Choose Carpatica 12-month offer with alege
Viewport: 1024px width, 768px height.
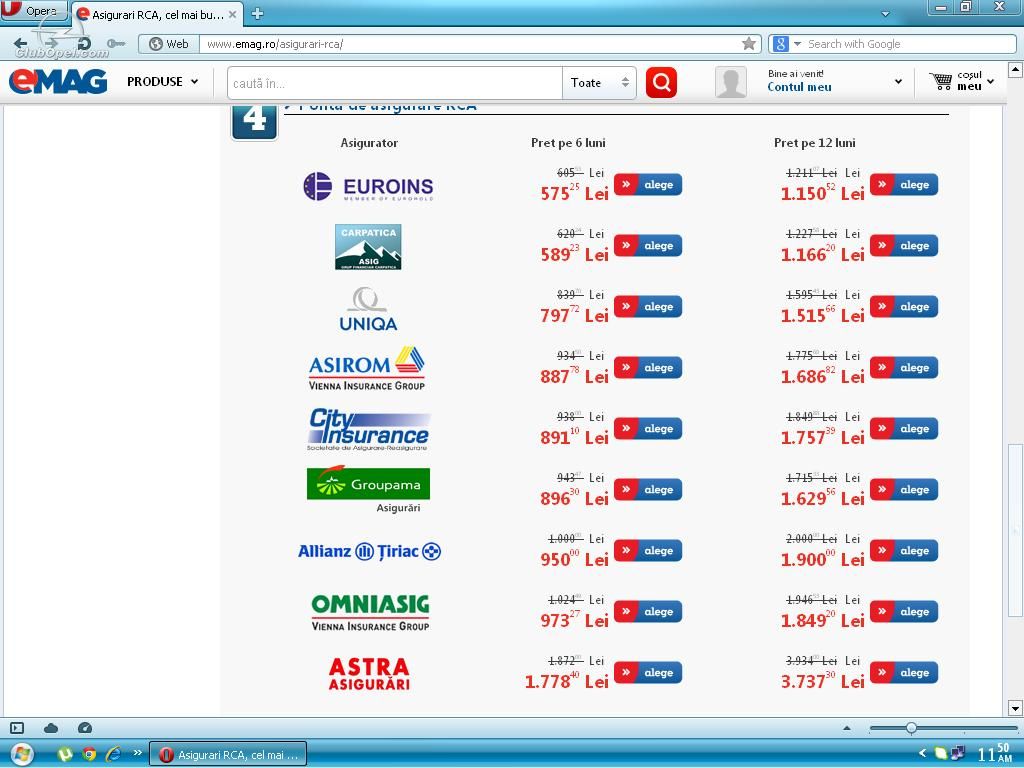(x=904, y=246)
